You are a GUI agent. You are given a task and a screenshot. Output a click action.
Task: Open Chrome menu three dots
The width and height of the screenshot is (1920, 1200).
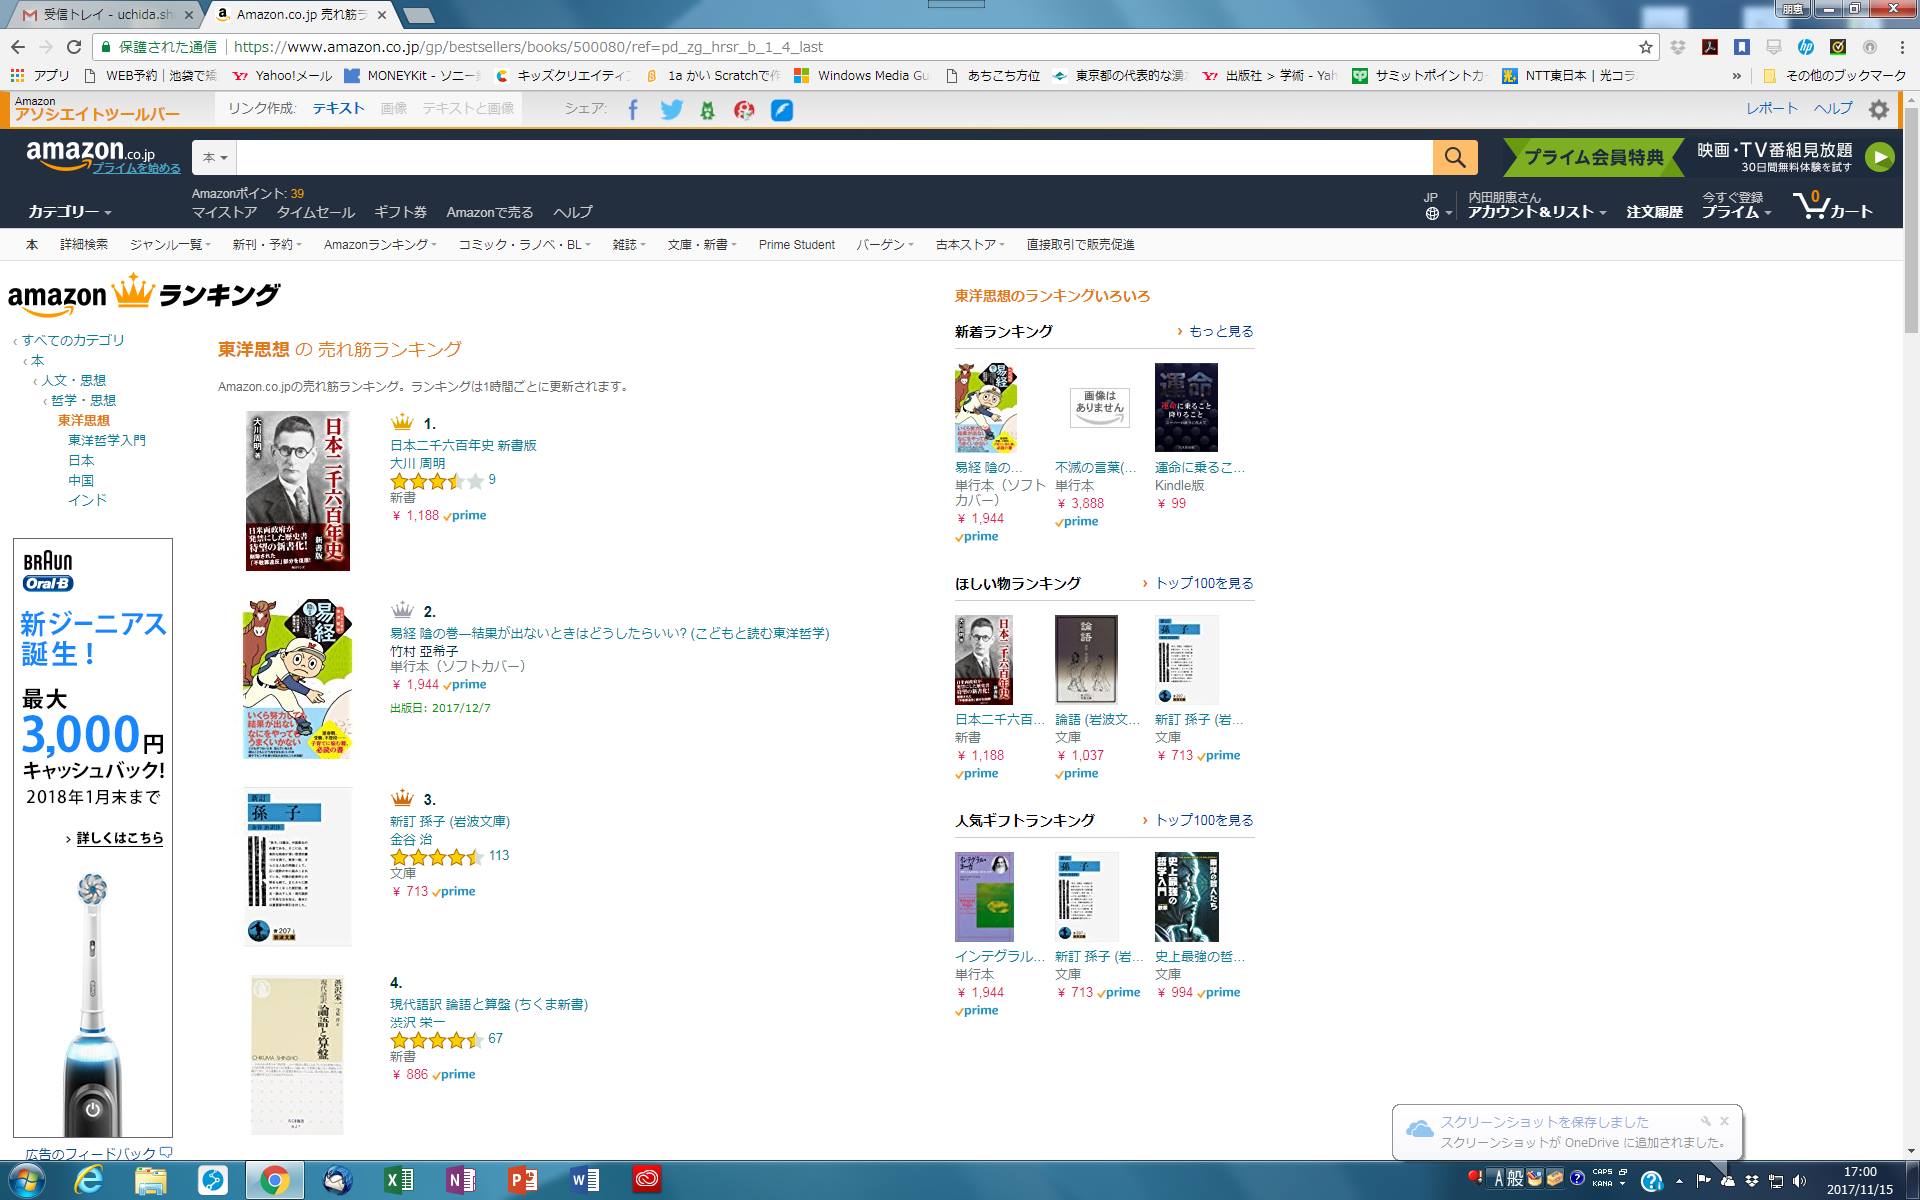click(1901, 47)
